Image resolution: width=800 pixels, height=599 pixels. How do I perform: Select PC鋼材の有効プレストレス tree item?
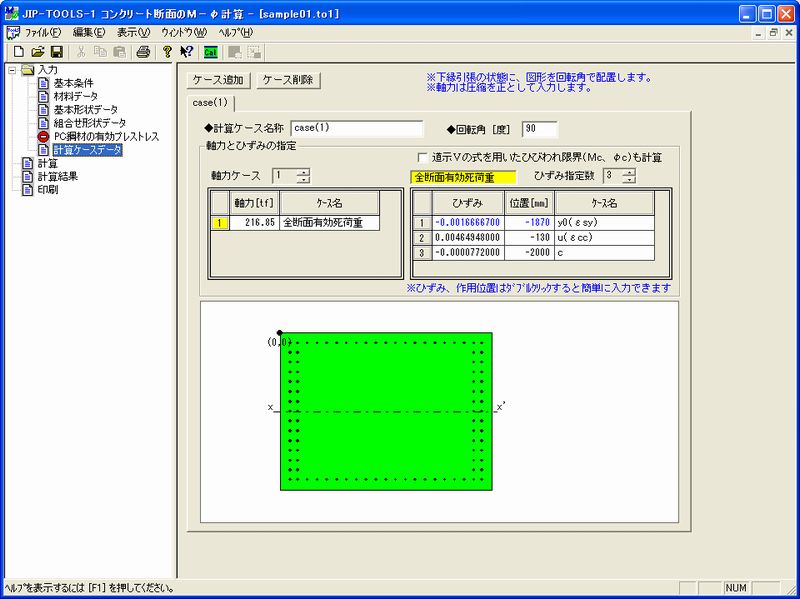(x=106, y=136)
